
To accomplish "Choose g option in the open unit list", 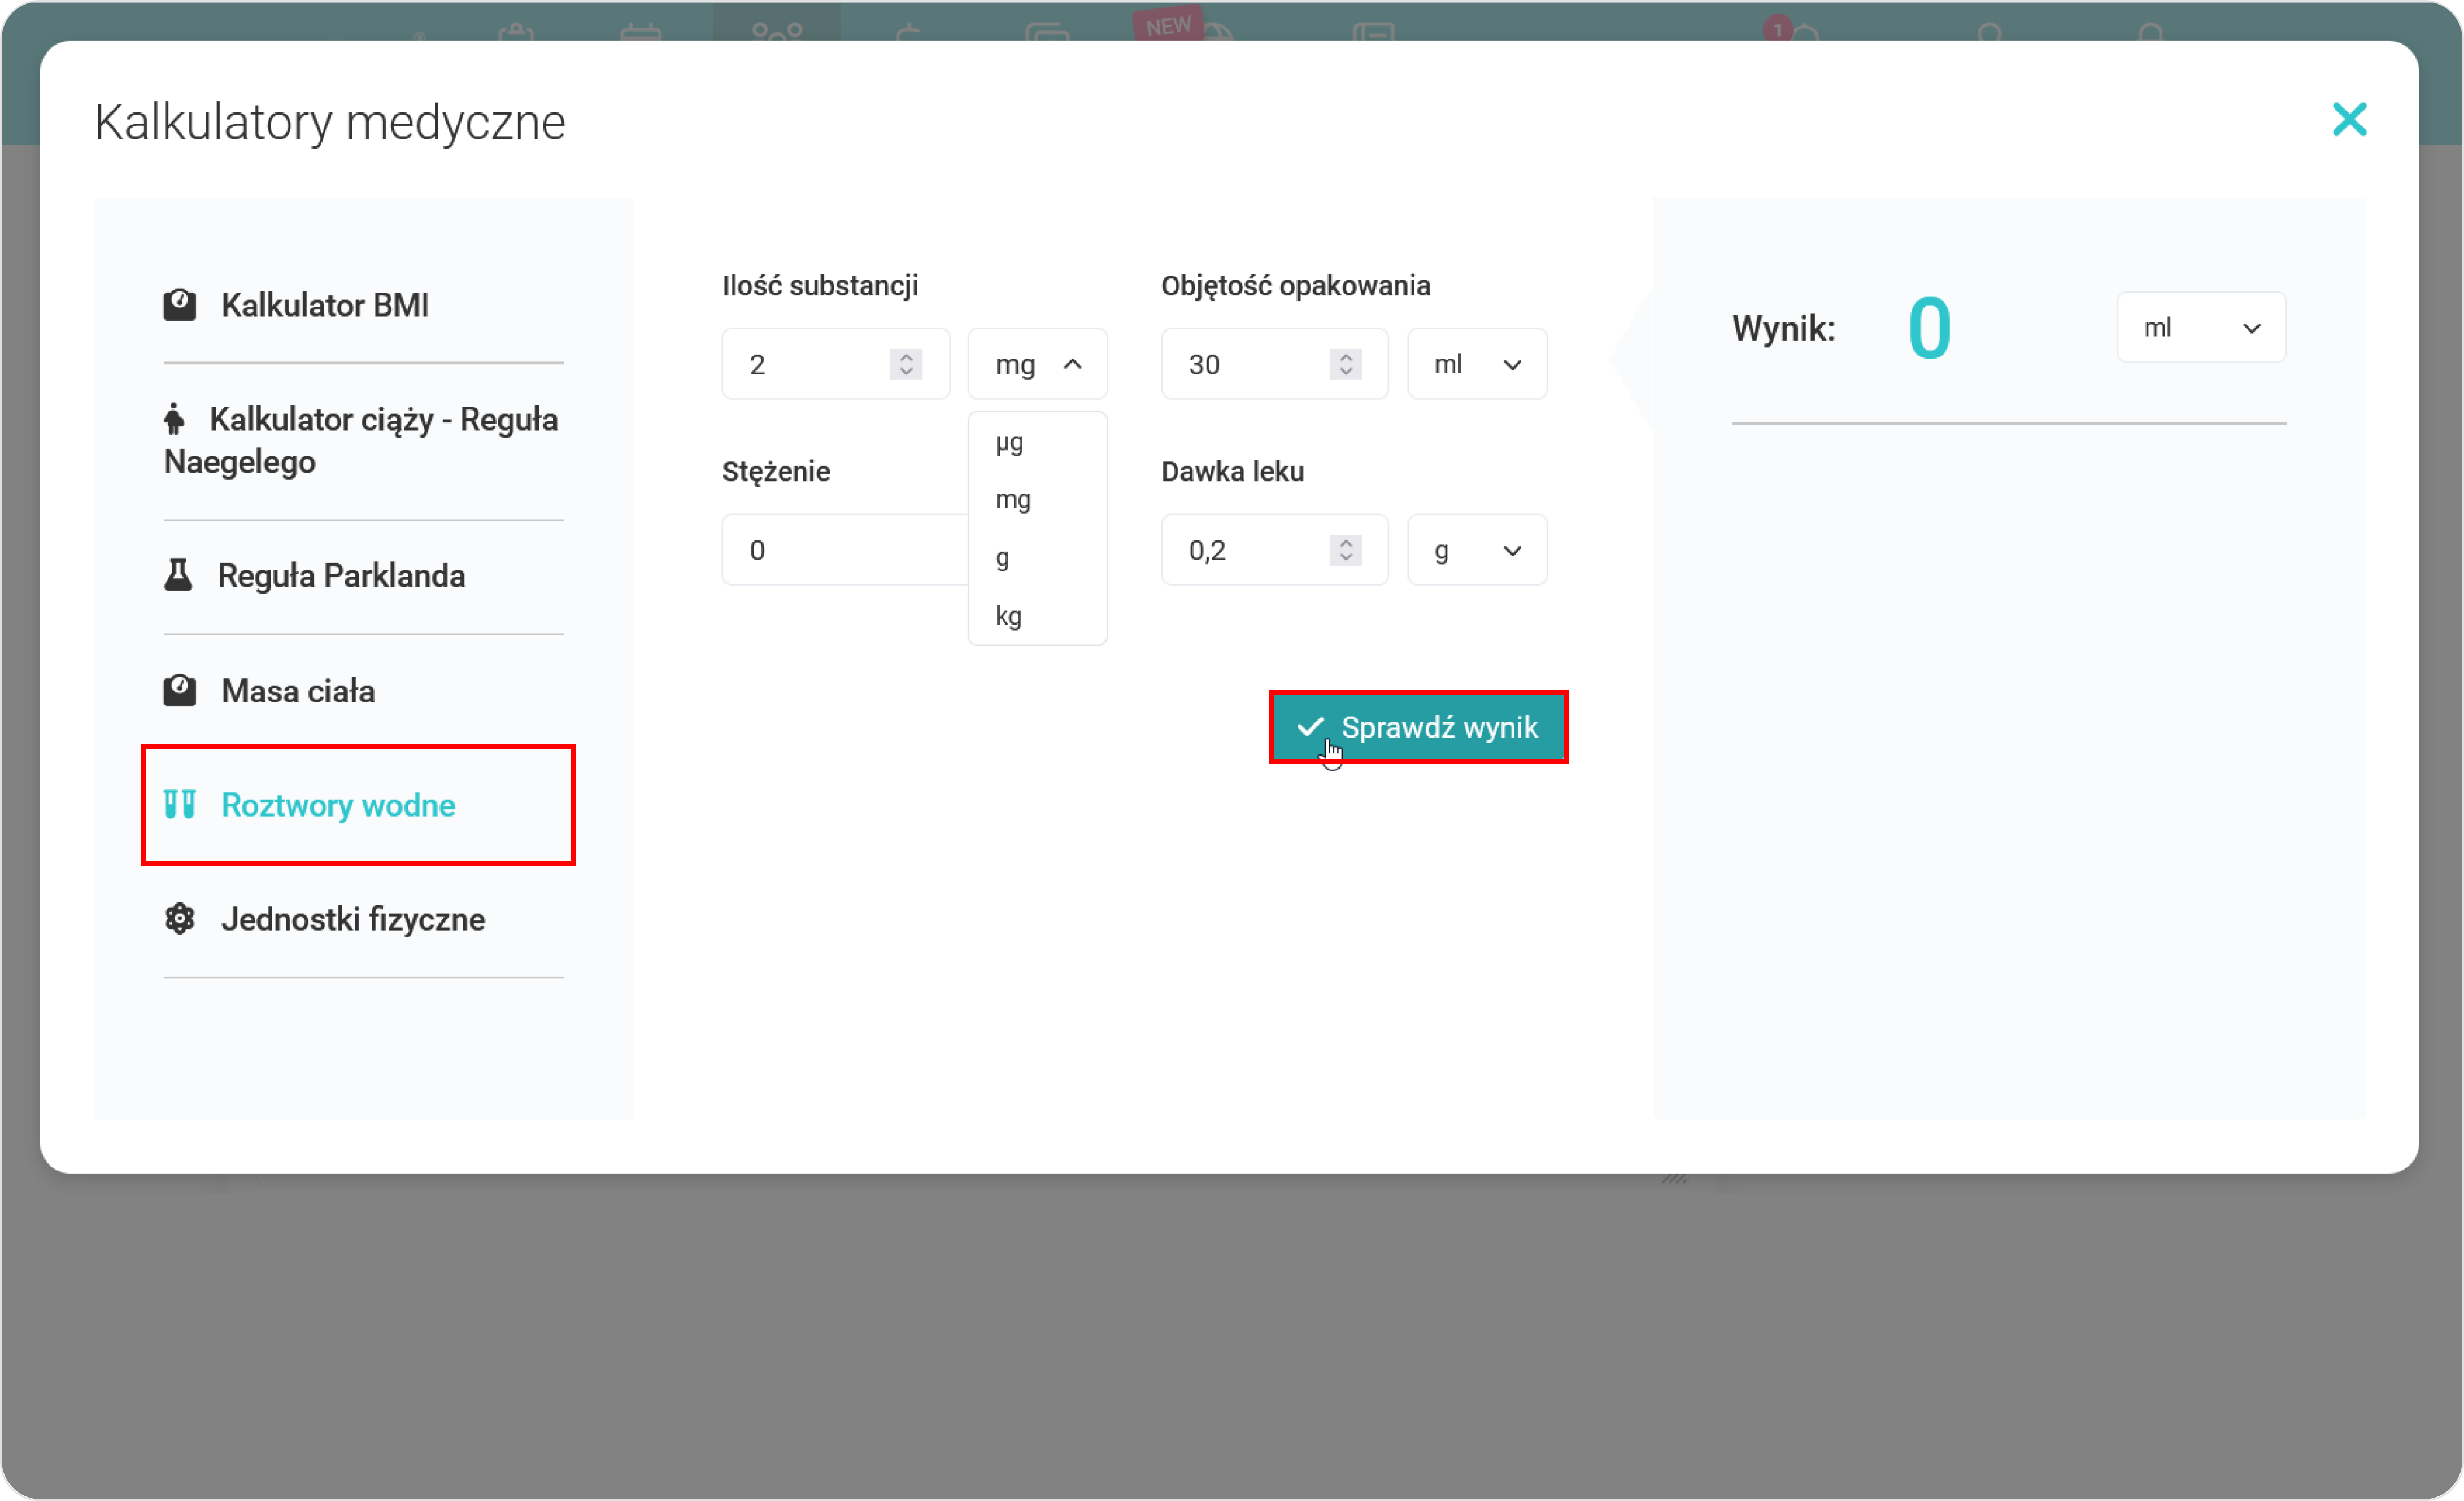I will (x=1037, y=557).
